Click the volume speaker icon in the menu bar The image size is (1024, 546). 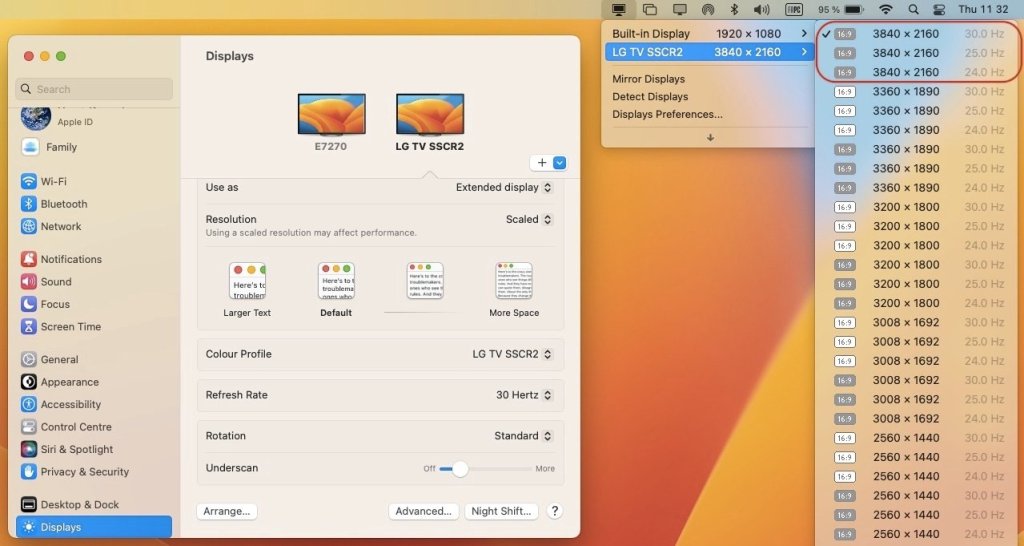coord(762,9)
